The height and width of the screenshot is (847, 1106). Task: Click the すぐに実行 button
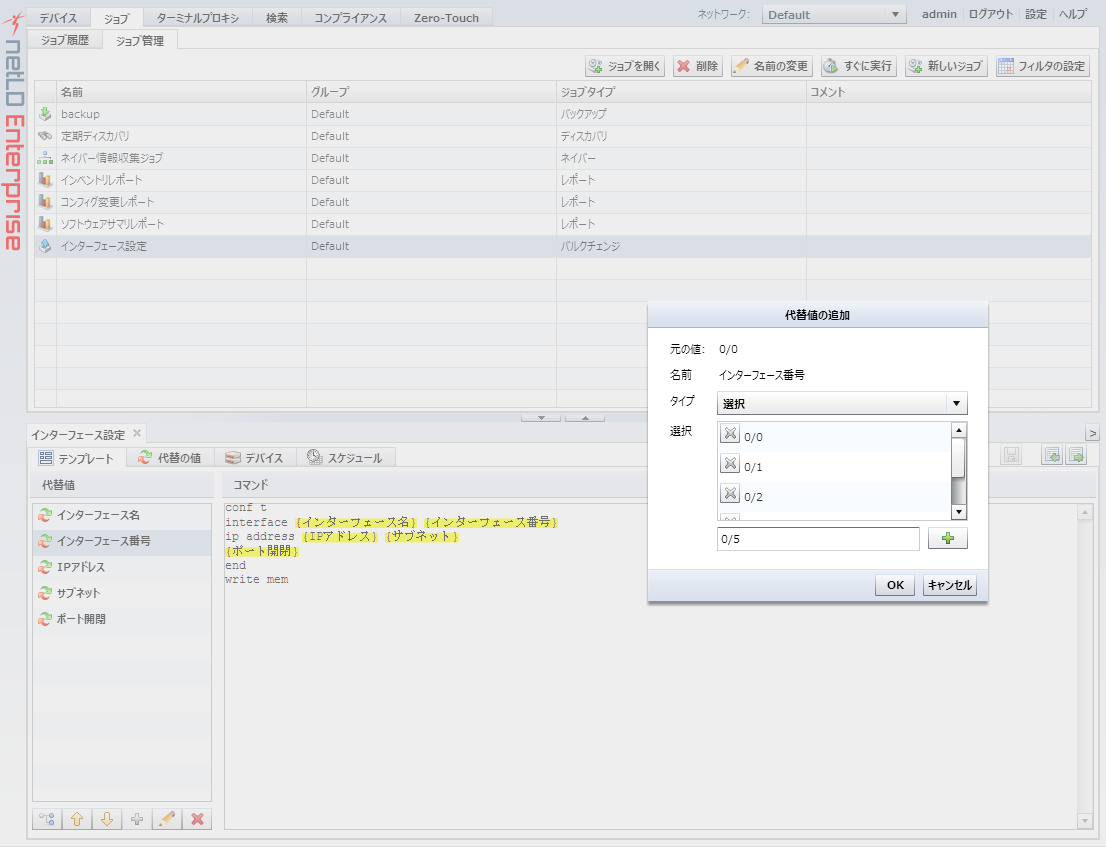pos(858,66)
